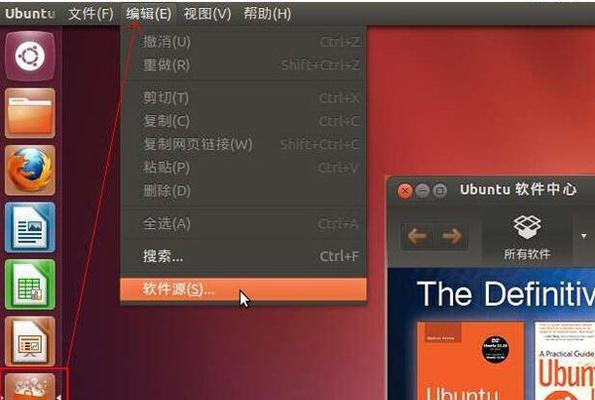Image resolution: width=595 pixels, height=400 pixels.
Task: Collapse the 编辑(E) menu
Action: coord(149,14)
